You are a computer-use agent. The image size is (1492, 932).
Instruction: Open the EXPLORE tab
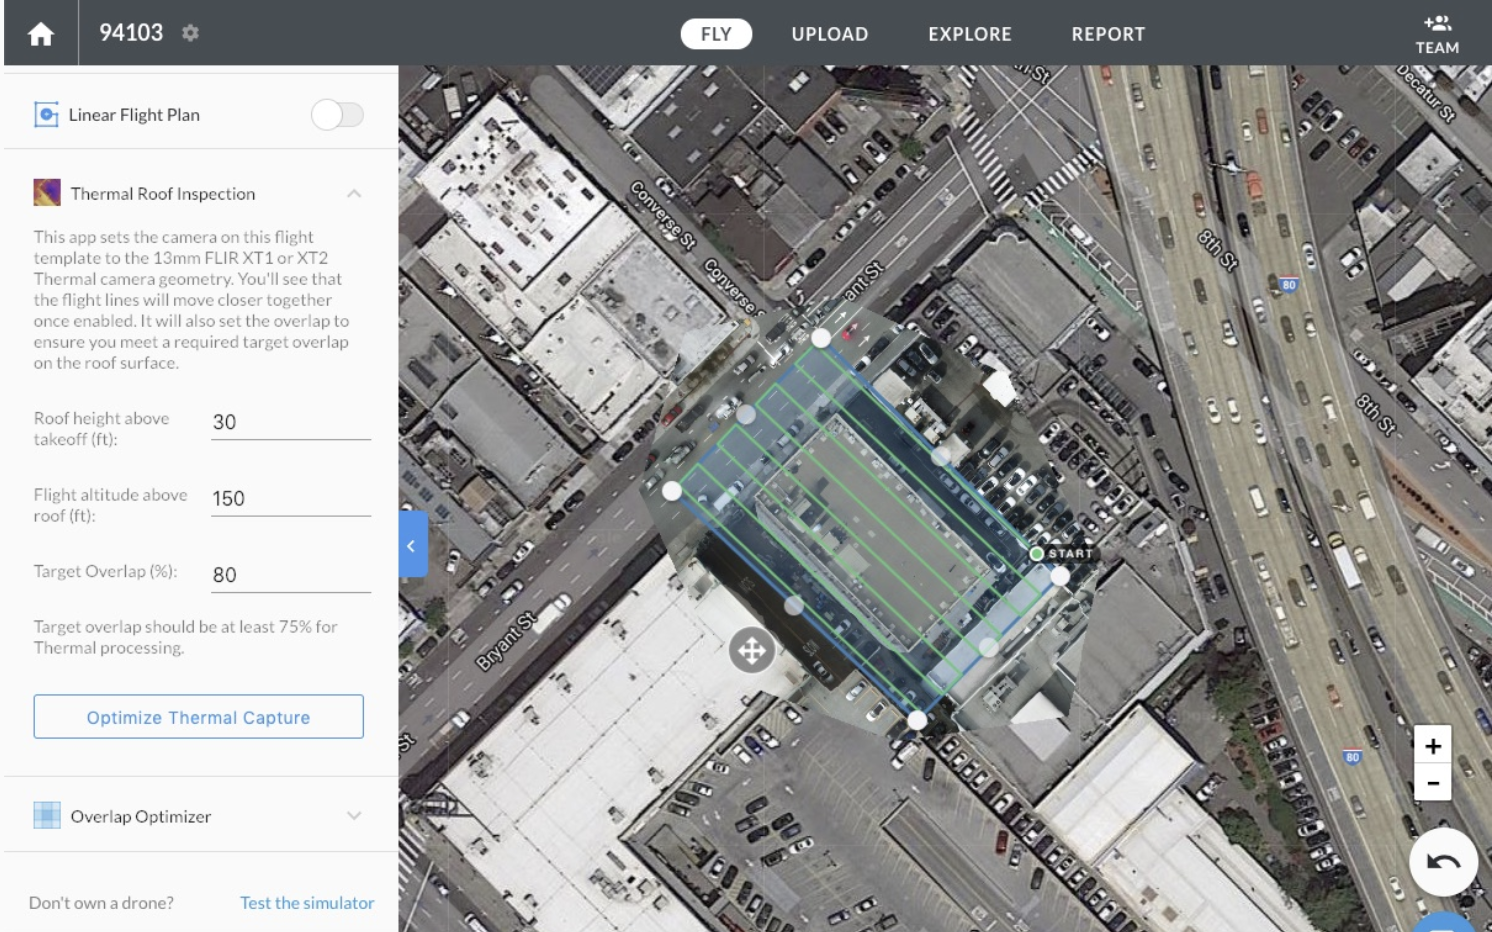(970, 34)
